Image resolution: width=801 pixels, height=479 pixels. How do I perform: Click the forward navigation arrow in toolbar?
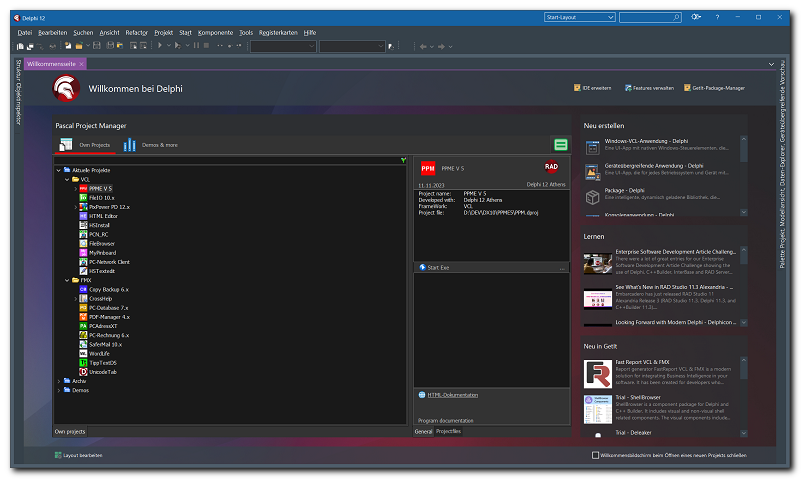tap(441, 46)
